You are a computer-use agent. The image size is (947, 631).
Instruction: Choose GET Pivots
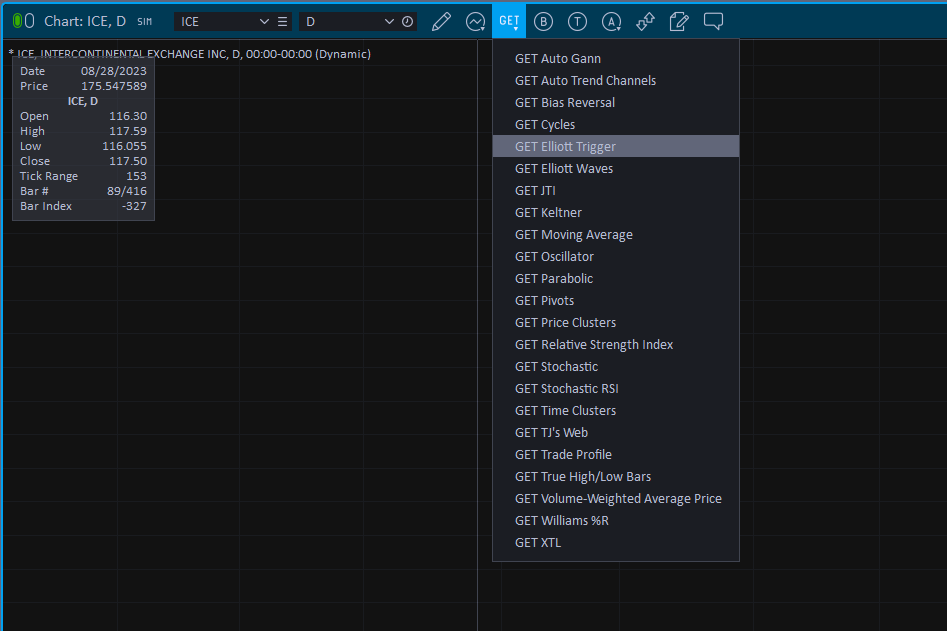tap(616, 301)
